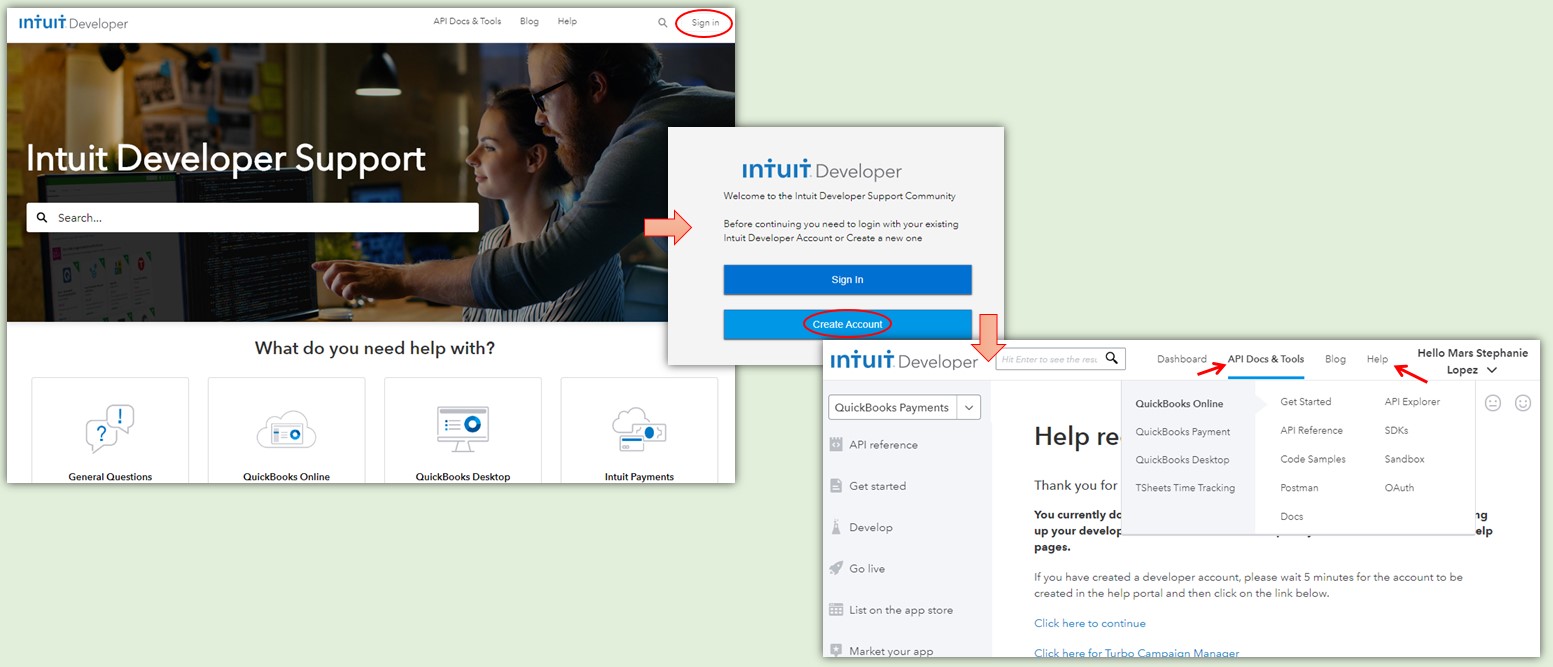This screenshot has width=1553, height=667.
Task: Click the Create Account button
Action: (847, 324)
